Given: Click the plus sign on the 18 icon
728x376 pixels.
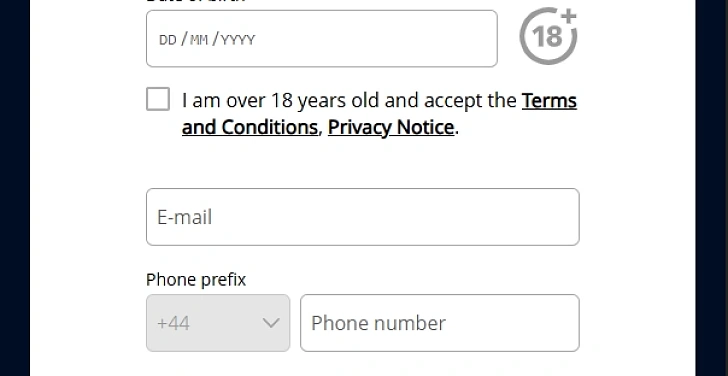Looking at the screenshot, I should coord(568,17).
